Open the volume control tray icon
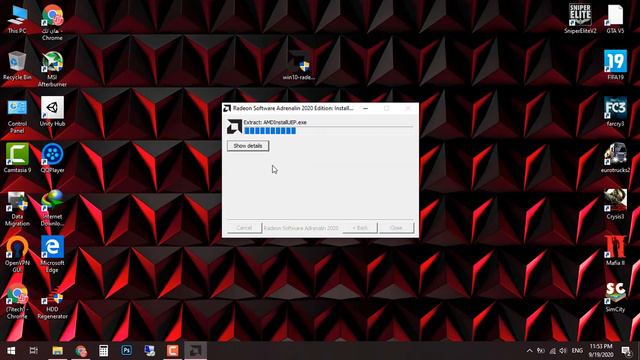Viewport: 640px width, 360px height. point(563,351)
